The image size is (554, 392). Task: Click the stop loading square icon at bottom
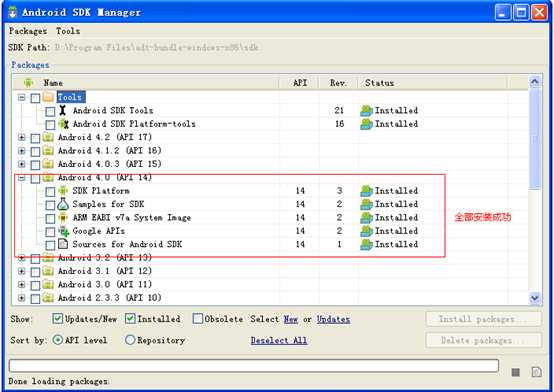tap(515, 372)
